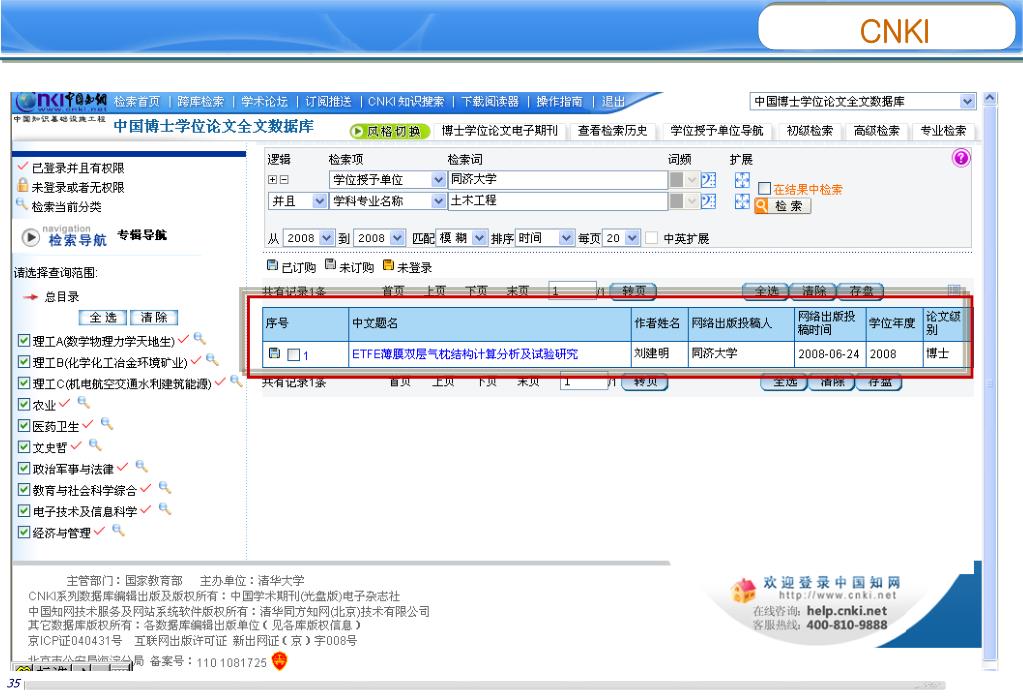Click the green 风格切换 button
This screenshot has width=1023, height=696.
click(x=389, y=131)
